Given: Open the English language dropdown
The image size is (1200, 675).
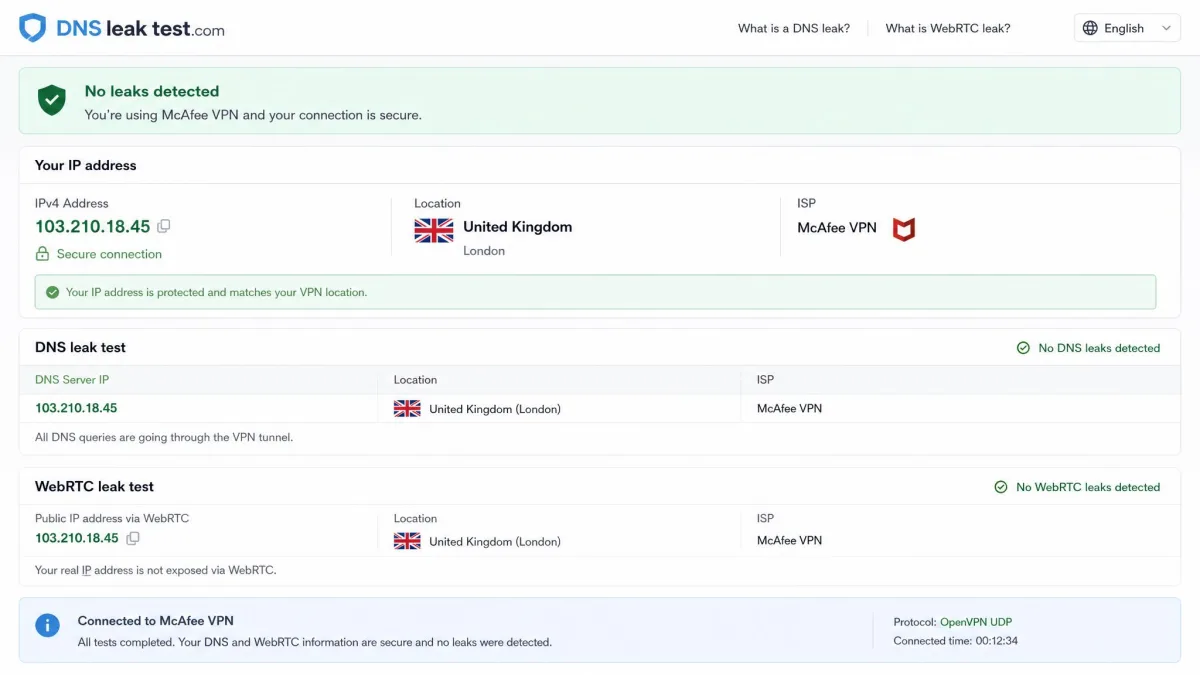Looking at the screenshot, I should coord(1127,28).
